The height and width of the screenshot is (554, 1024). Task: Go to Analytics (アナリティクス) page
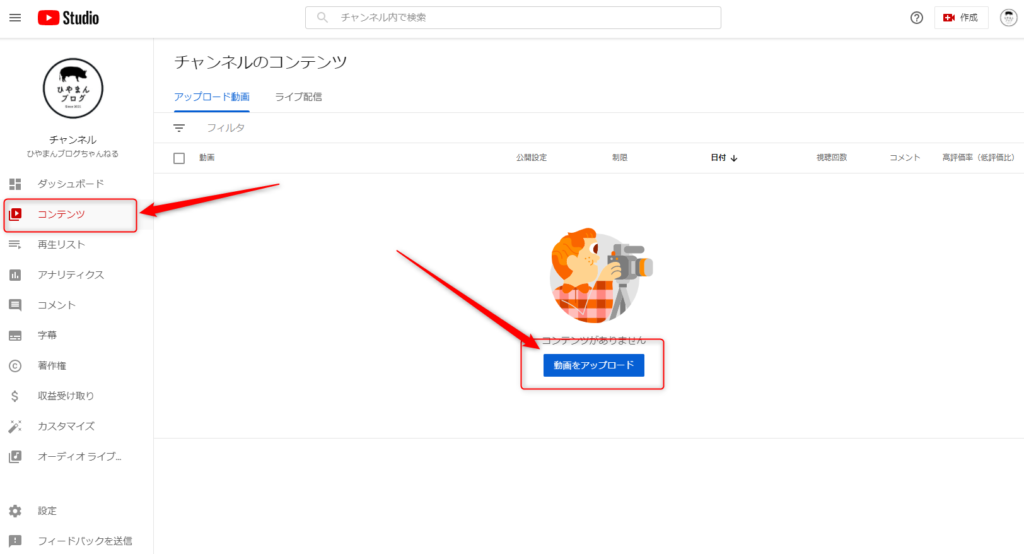tap(70, 275)
